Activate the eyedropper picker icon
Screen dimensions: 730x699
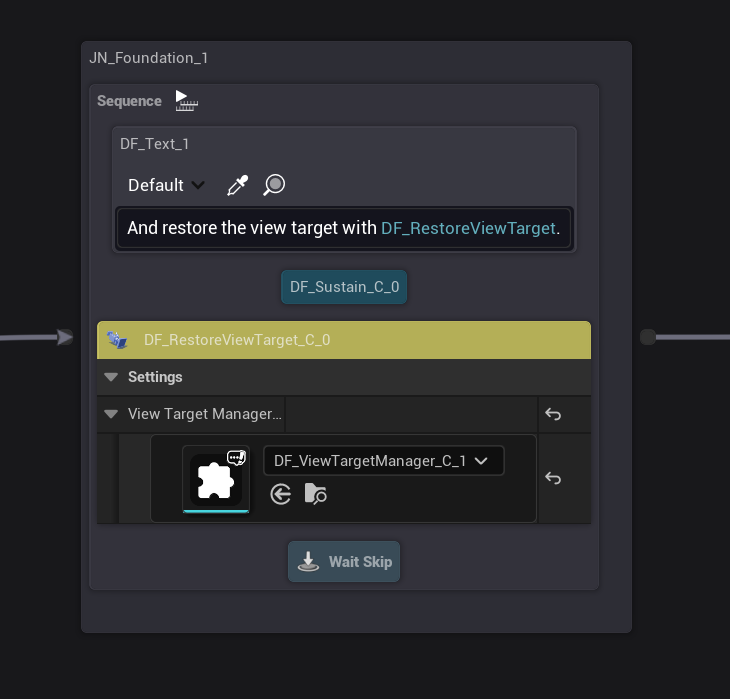[x=237, y=185]
